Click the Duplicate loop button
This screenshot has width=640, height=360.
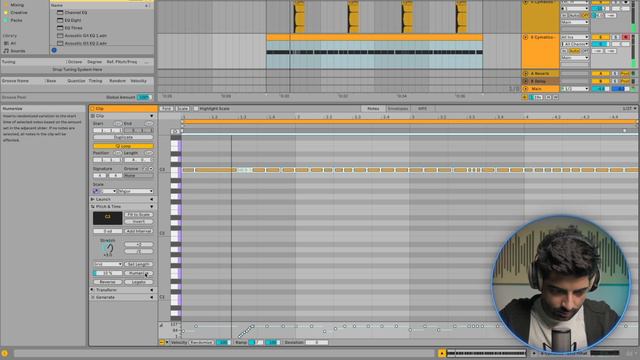[123, 138]
